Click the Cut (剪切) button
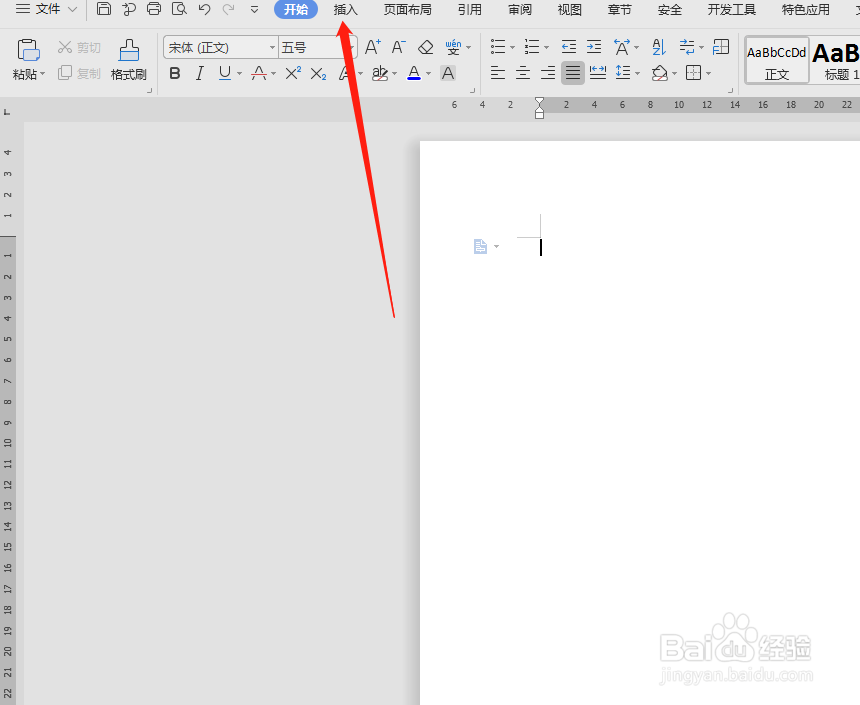The width and height of the screenshot is (860, 705). pos(80,48)
